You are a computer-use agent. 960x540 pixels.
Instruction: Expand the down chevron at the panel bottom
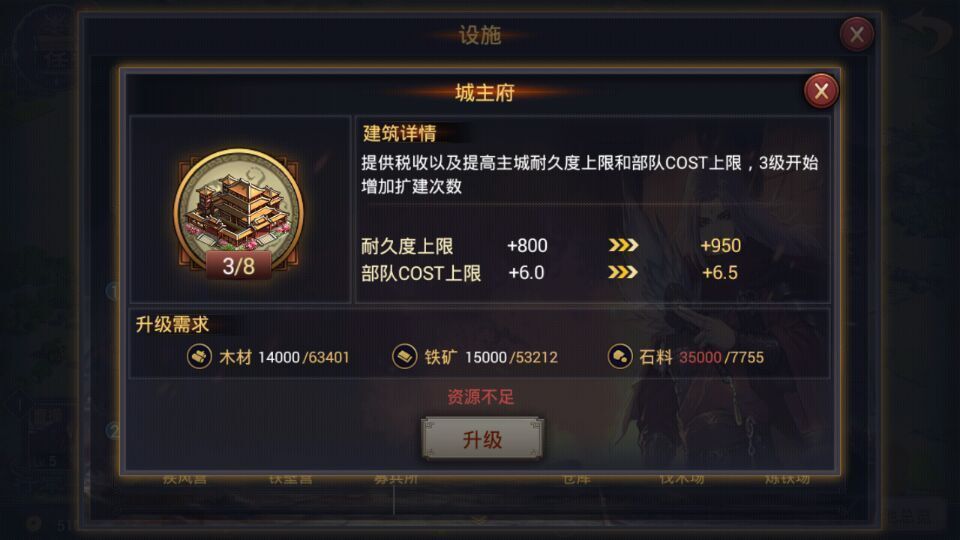pyautogui.click(x=479, y=520)
